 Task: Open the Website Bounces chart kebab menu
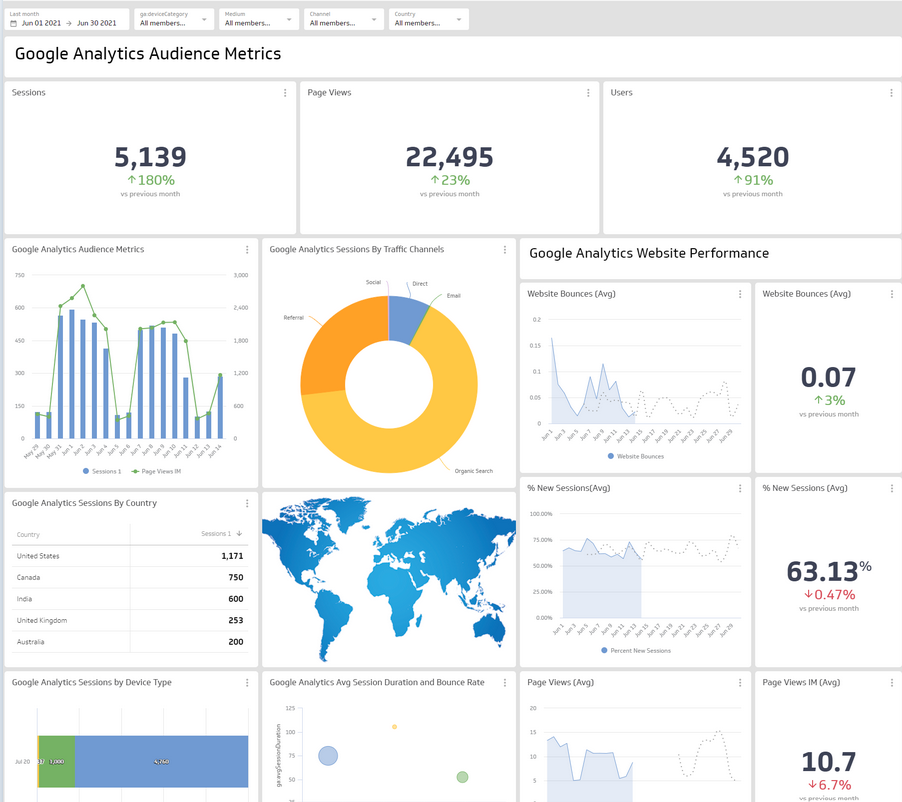pos(740,294)
